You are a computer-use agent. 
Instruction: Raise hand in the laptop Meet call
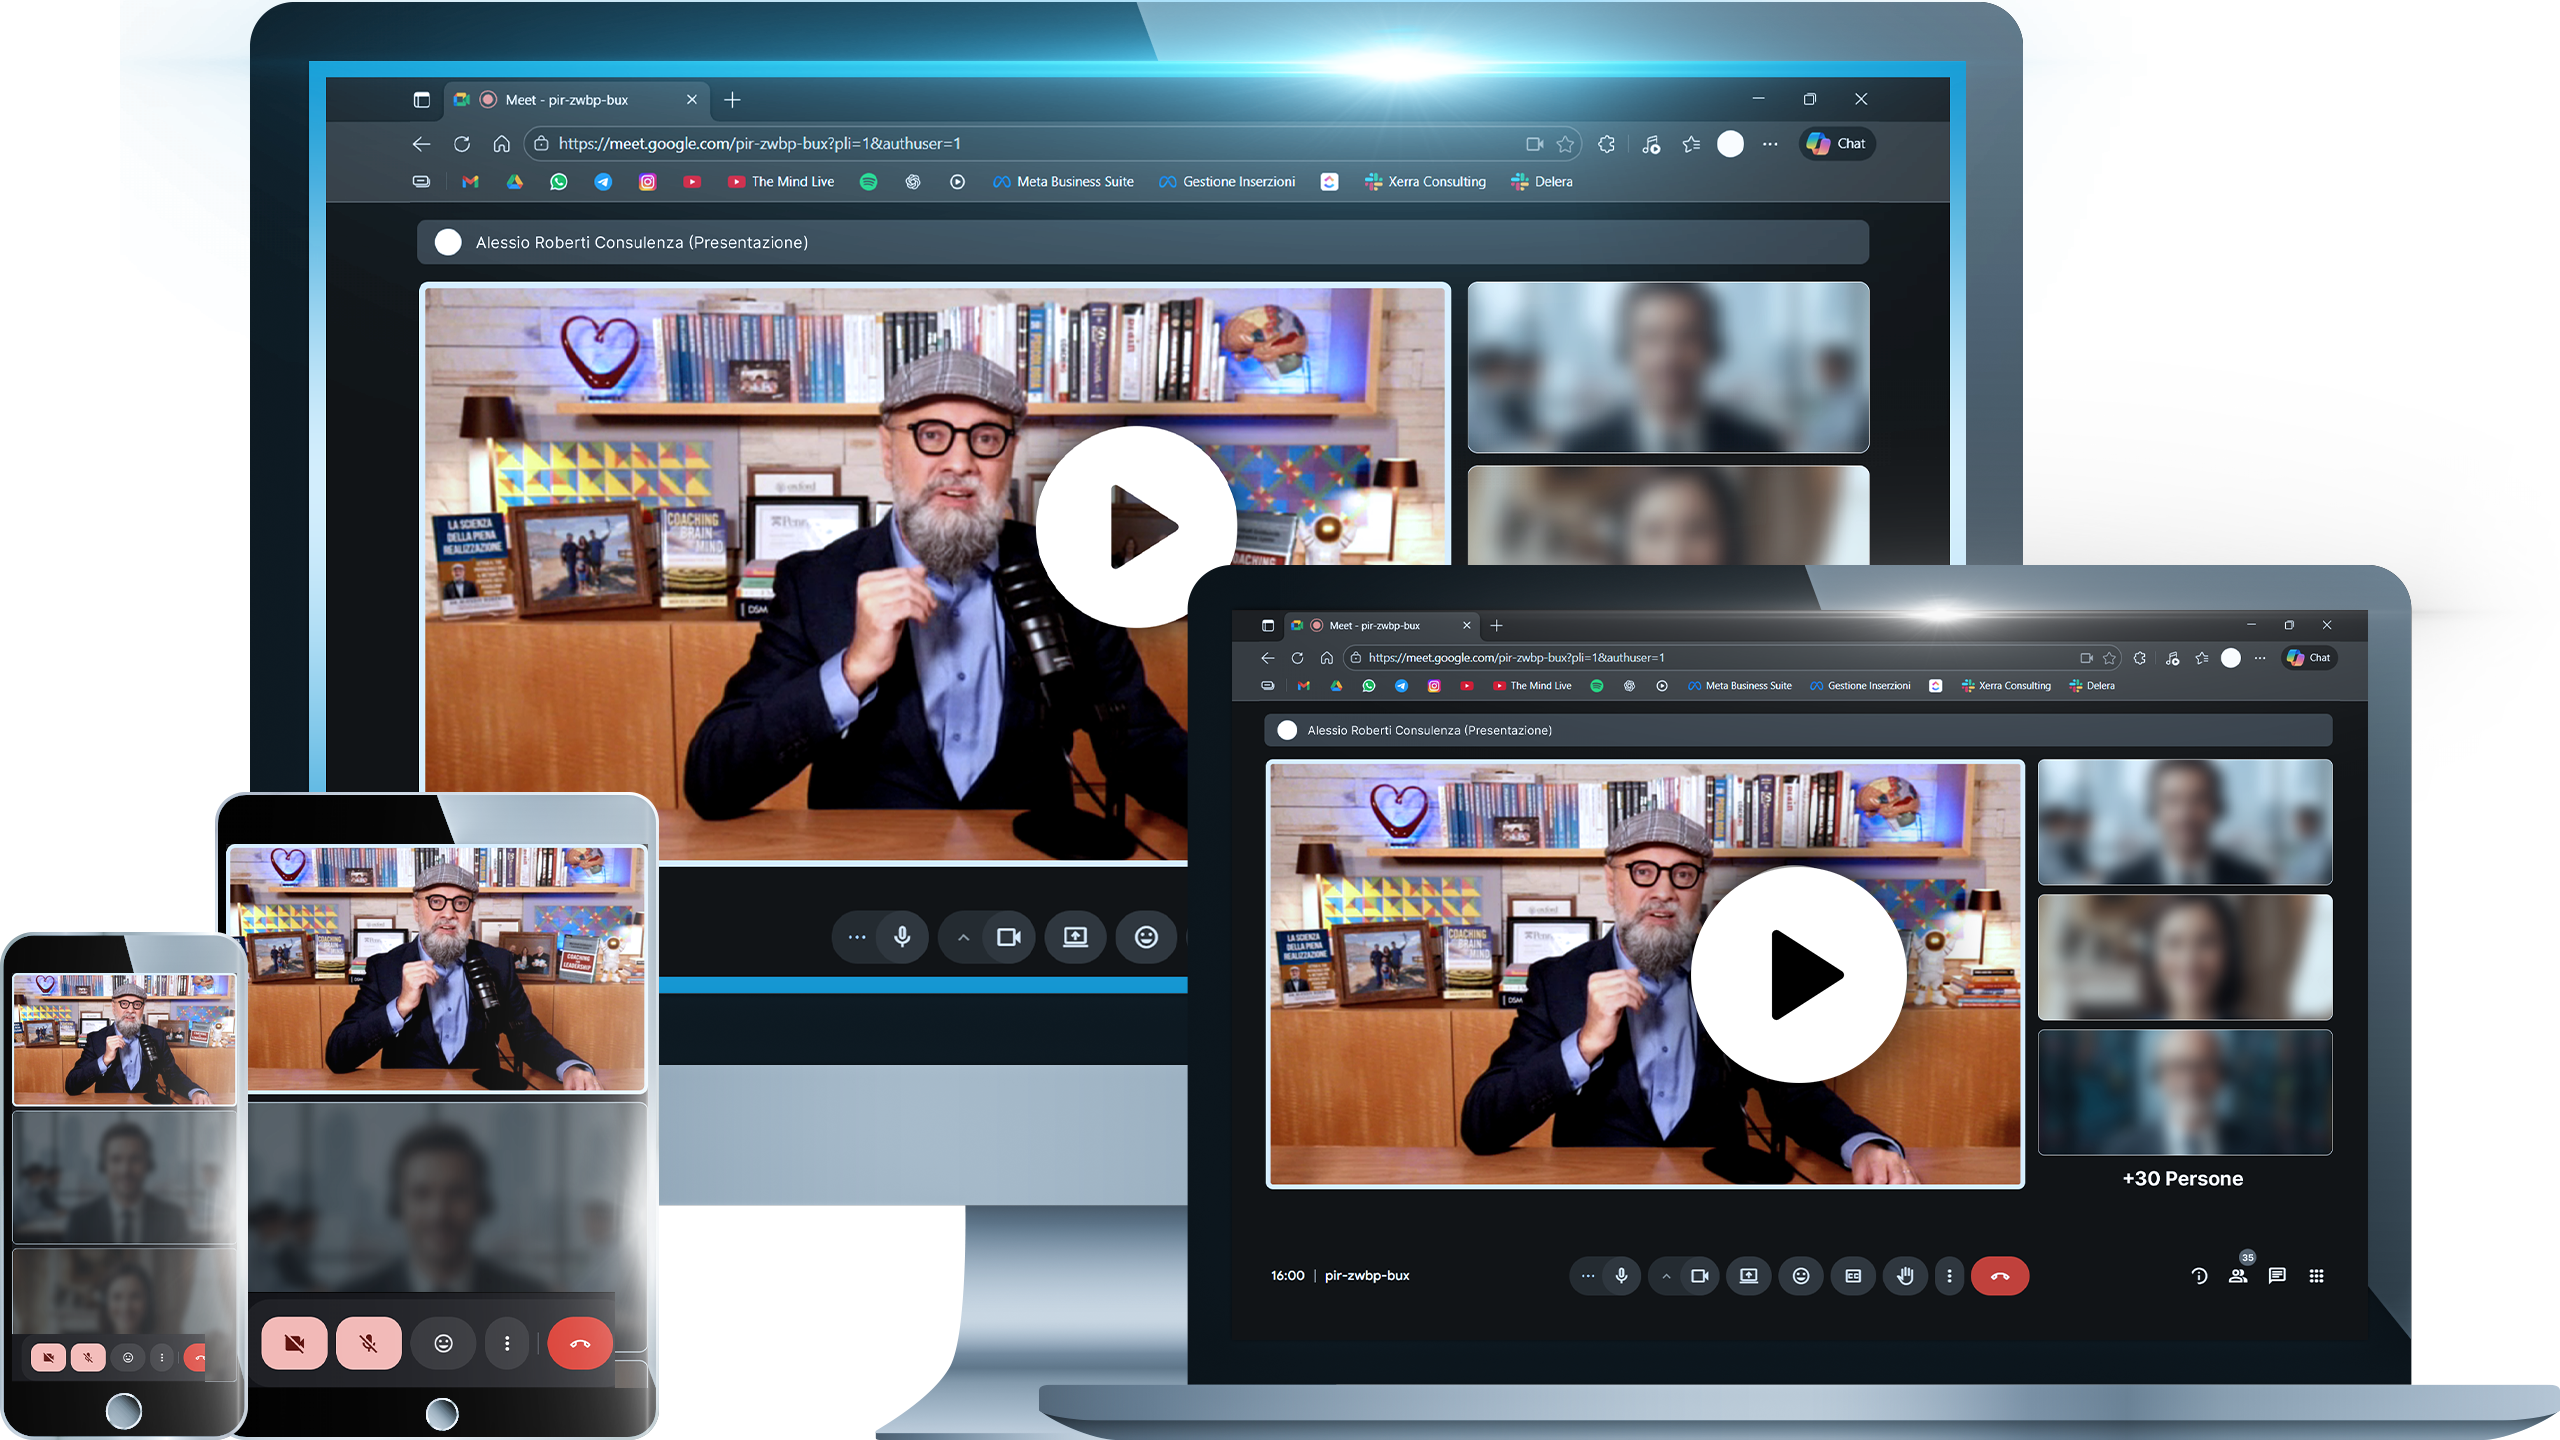click(1905, 1275)
